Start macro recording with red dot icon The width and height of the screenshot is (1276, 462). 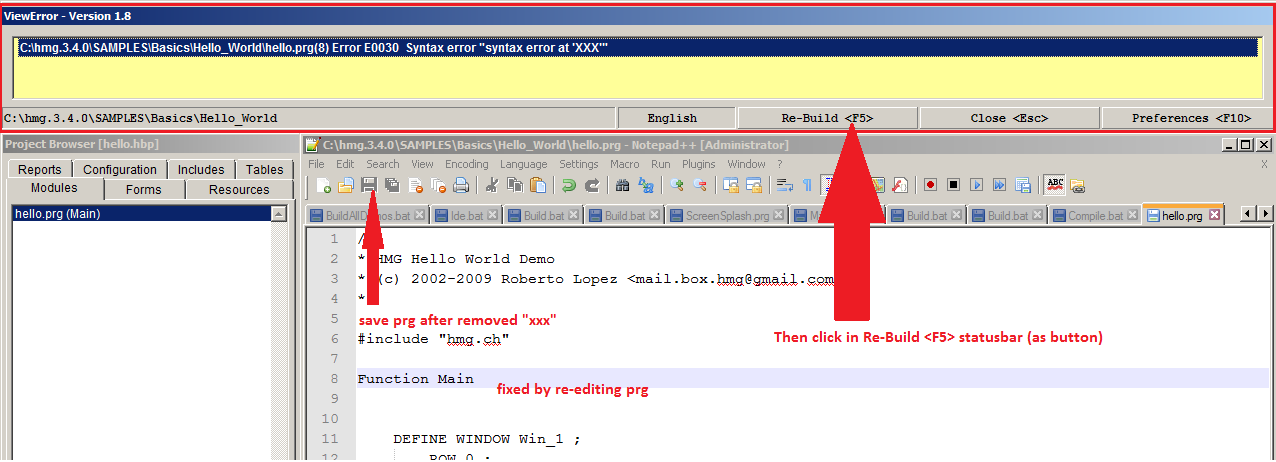click(x=930, y=185)
